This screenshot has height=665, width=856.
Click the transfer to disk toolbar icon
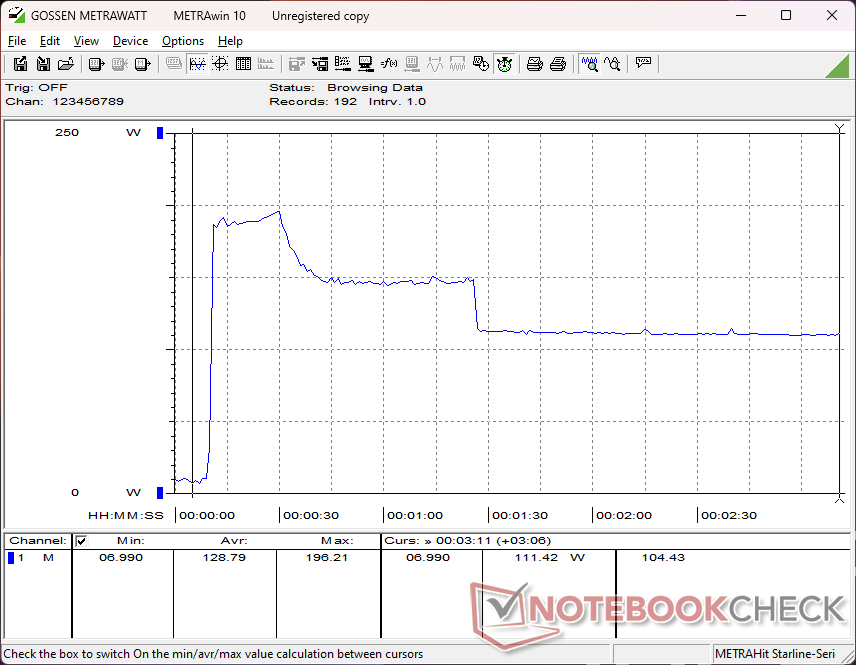click(x=320, y=64)
